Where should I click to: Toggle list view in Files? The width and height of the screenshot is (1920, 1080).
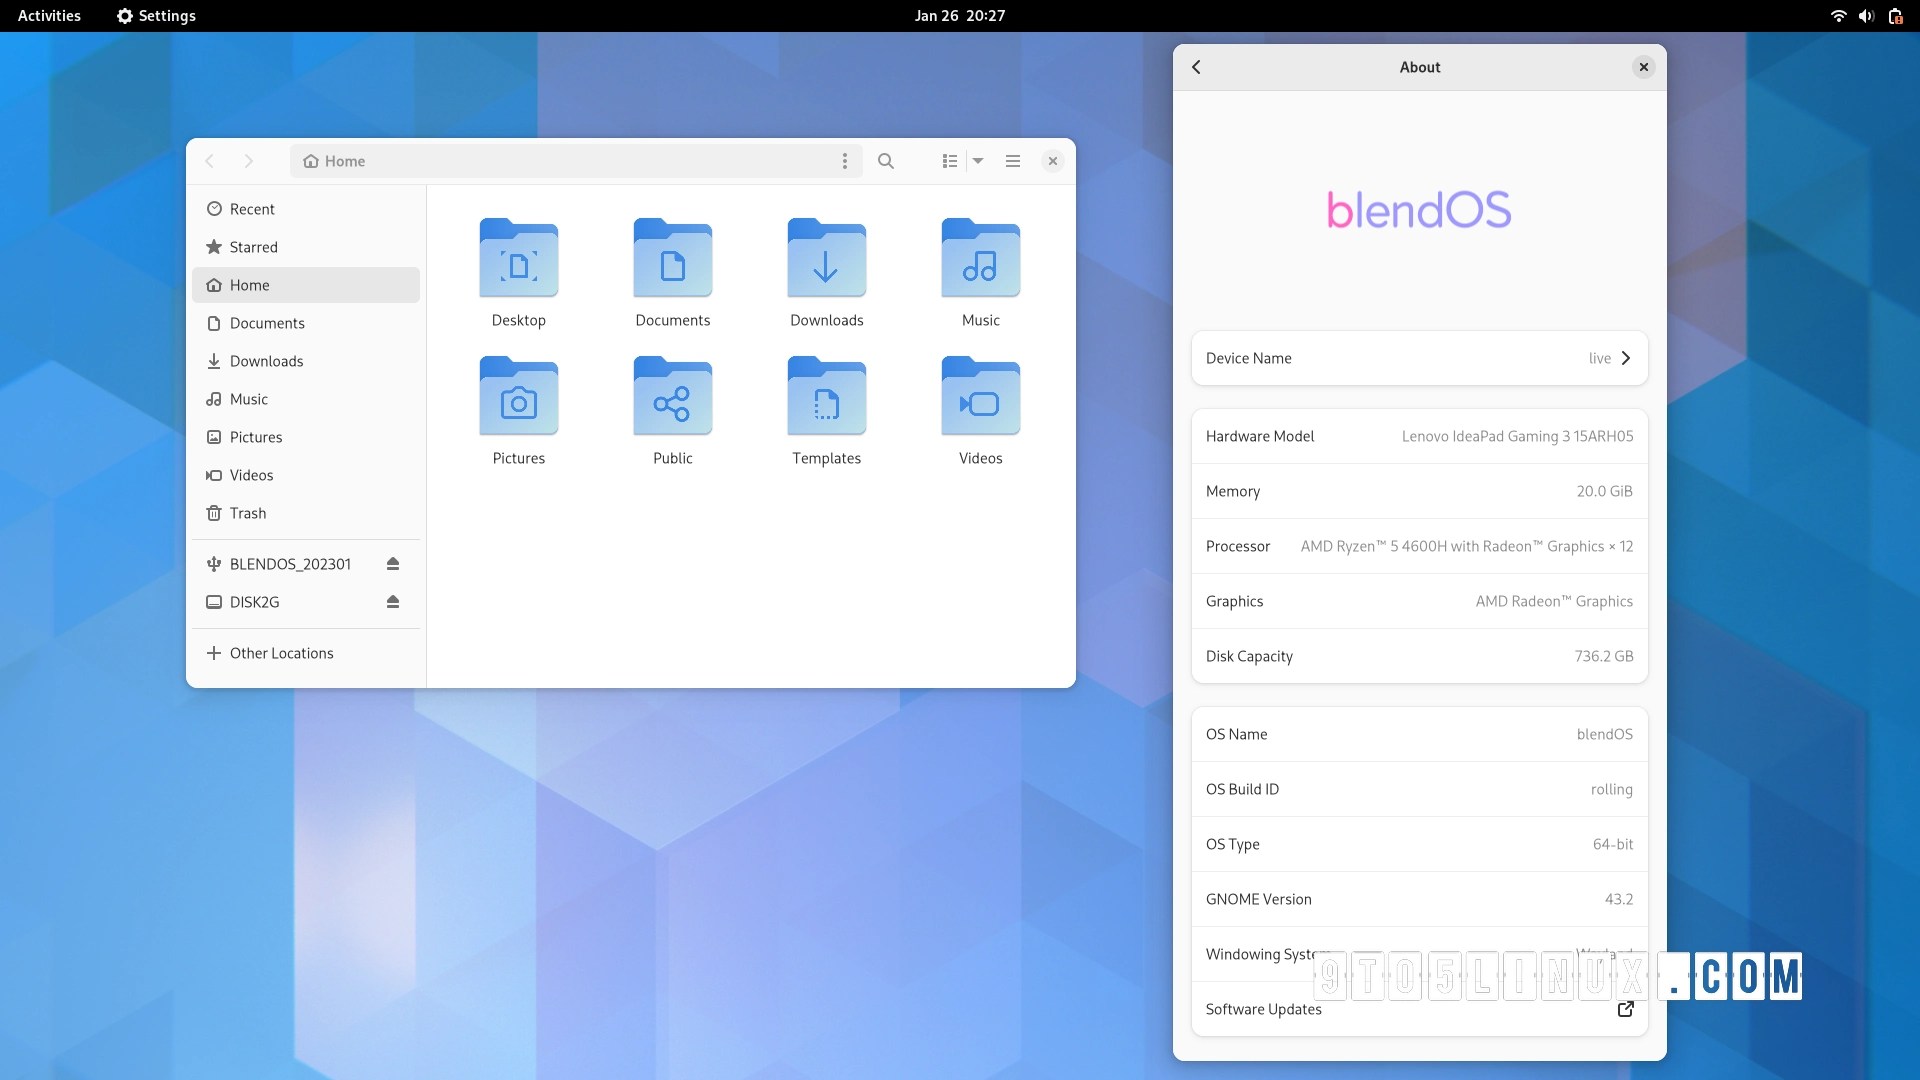click(x=949, y=161)
